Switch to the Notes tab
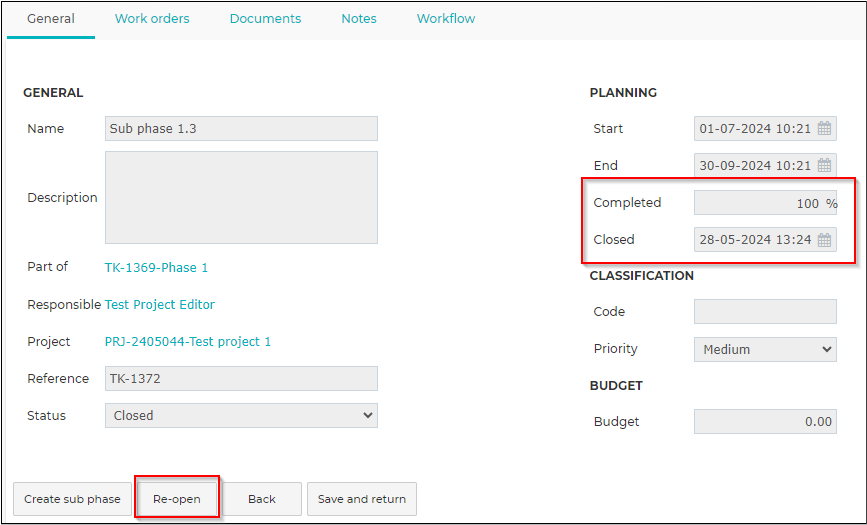Screen dimensions: 867x525 359,19
